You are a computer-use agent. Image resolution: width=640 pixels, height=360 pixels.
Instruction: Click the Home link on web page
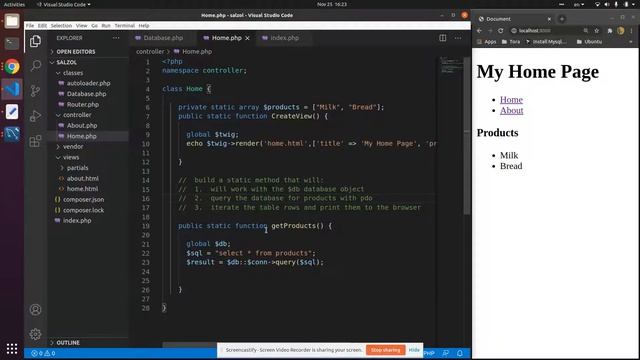point(511,100)
